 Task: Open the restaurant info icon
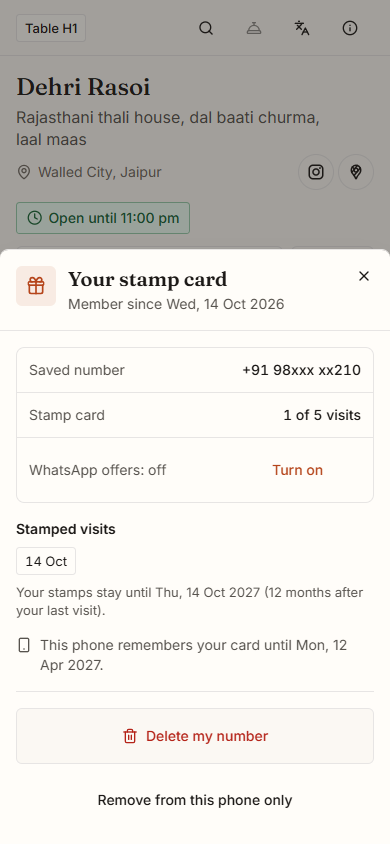(x=350, y=28)
